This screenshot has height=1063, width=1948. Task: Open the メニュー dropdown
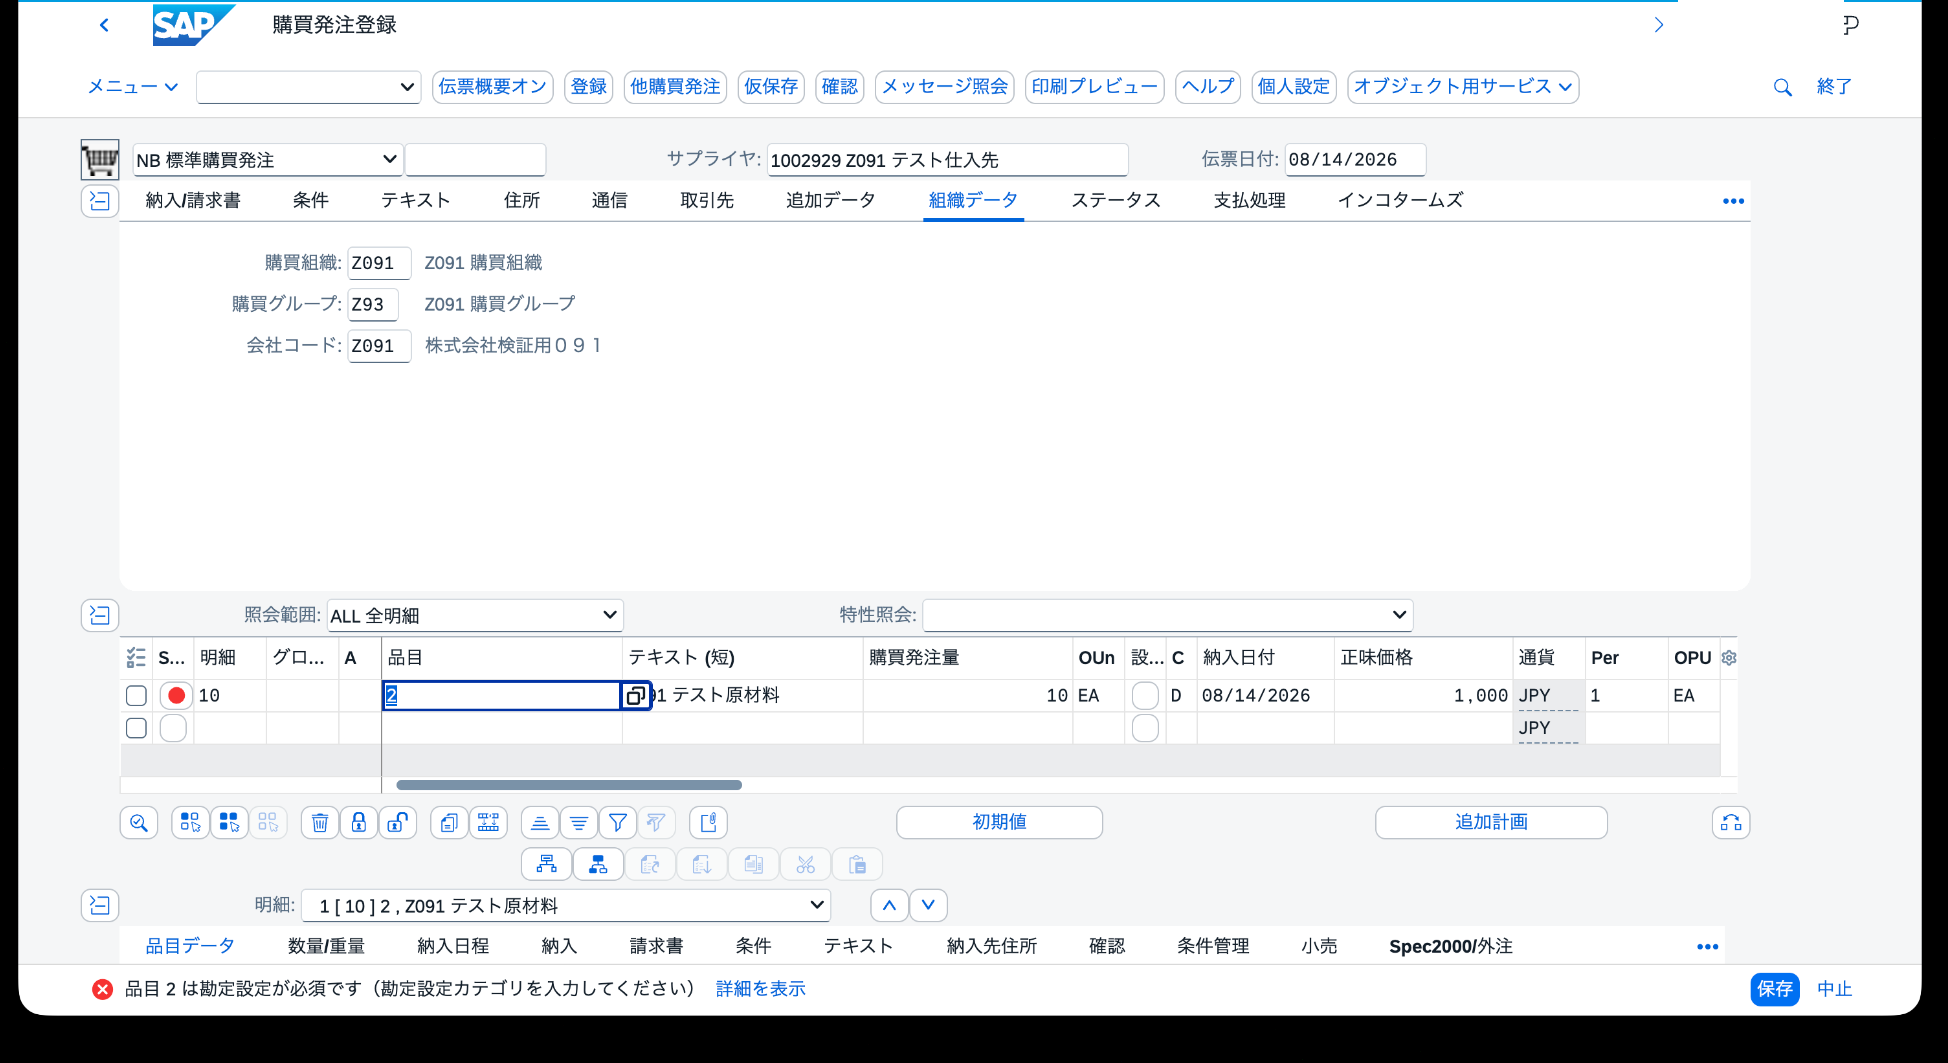coord(132,87)
